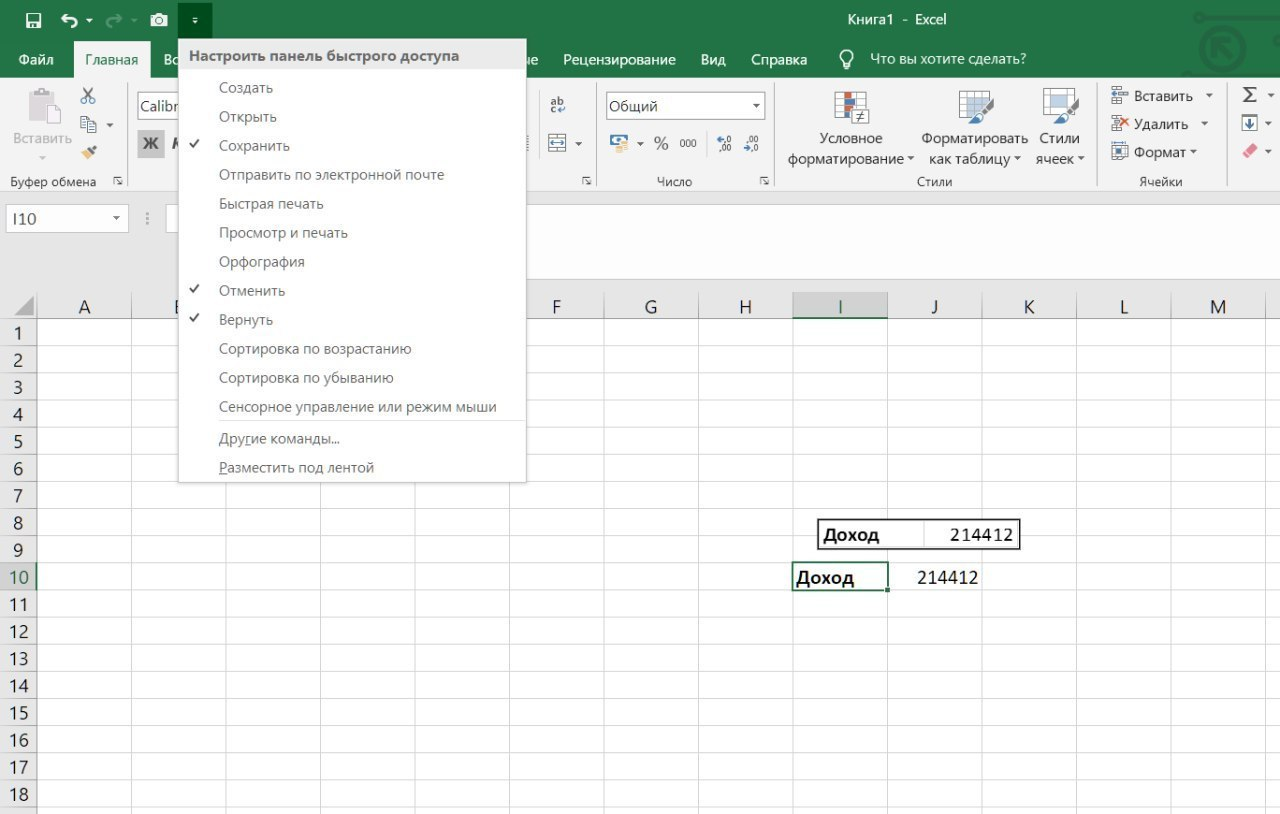Apply percent style with the % icon
Image resolution: width=1280 pixels, height=814 pixels.
click(661, 144)
